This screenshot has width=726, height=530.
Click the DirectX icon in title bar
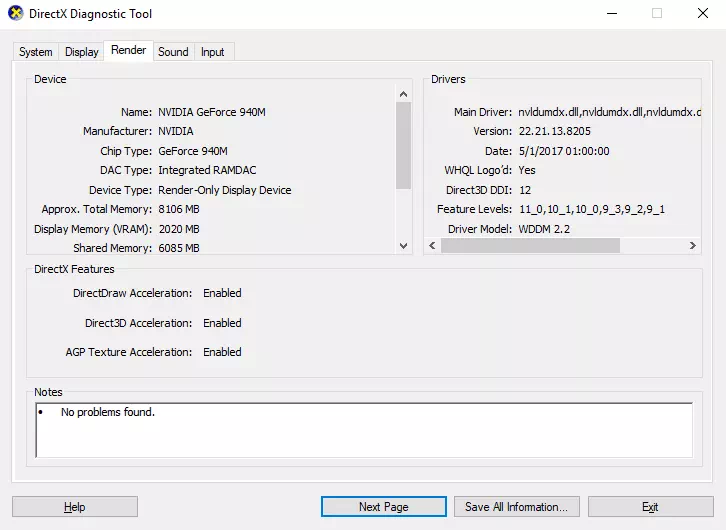[x=15, y=14]
